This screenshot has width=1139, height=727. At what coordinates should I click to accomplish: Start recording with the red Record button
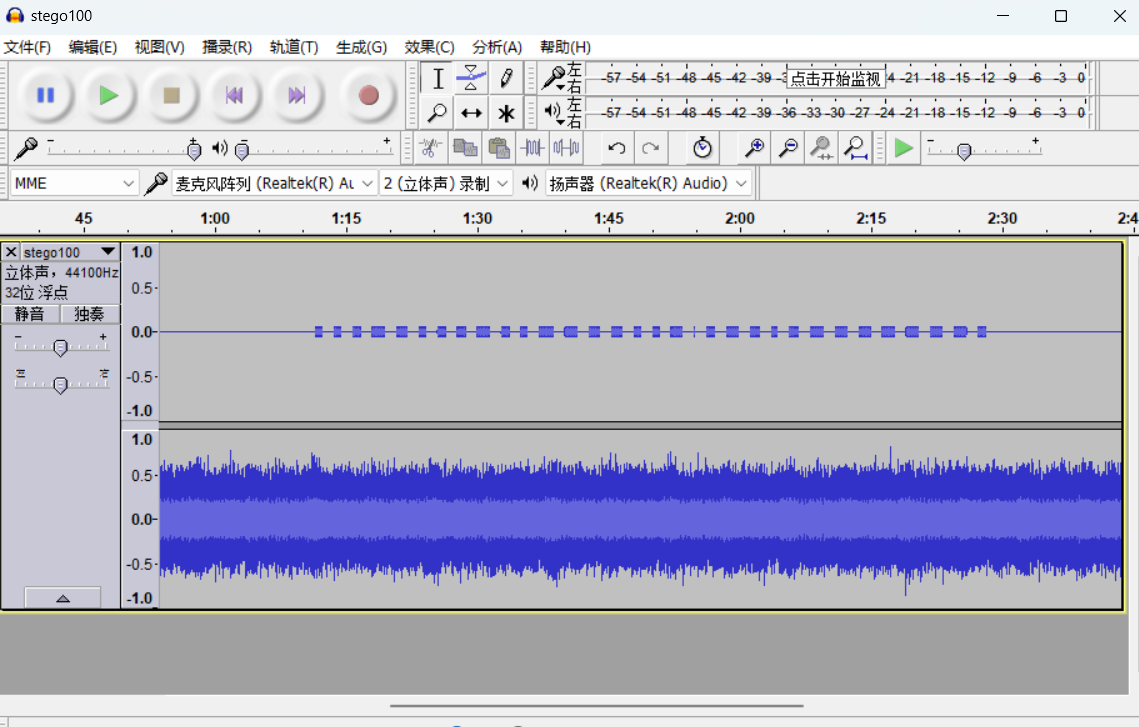pyautogui.click(x=368, y=95)
